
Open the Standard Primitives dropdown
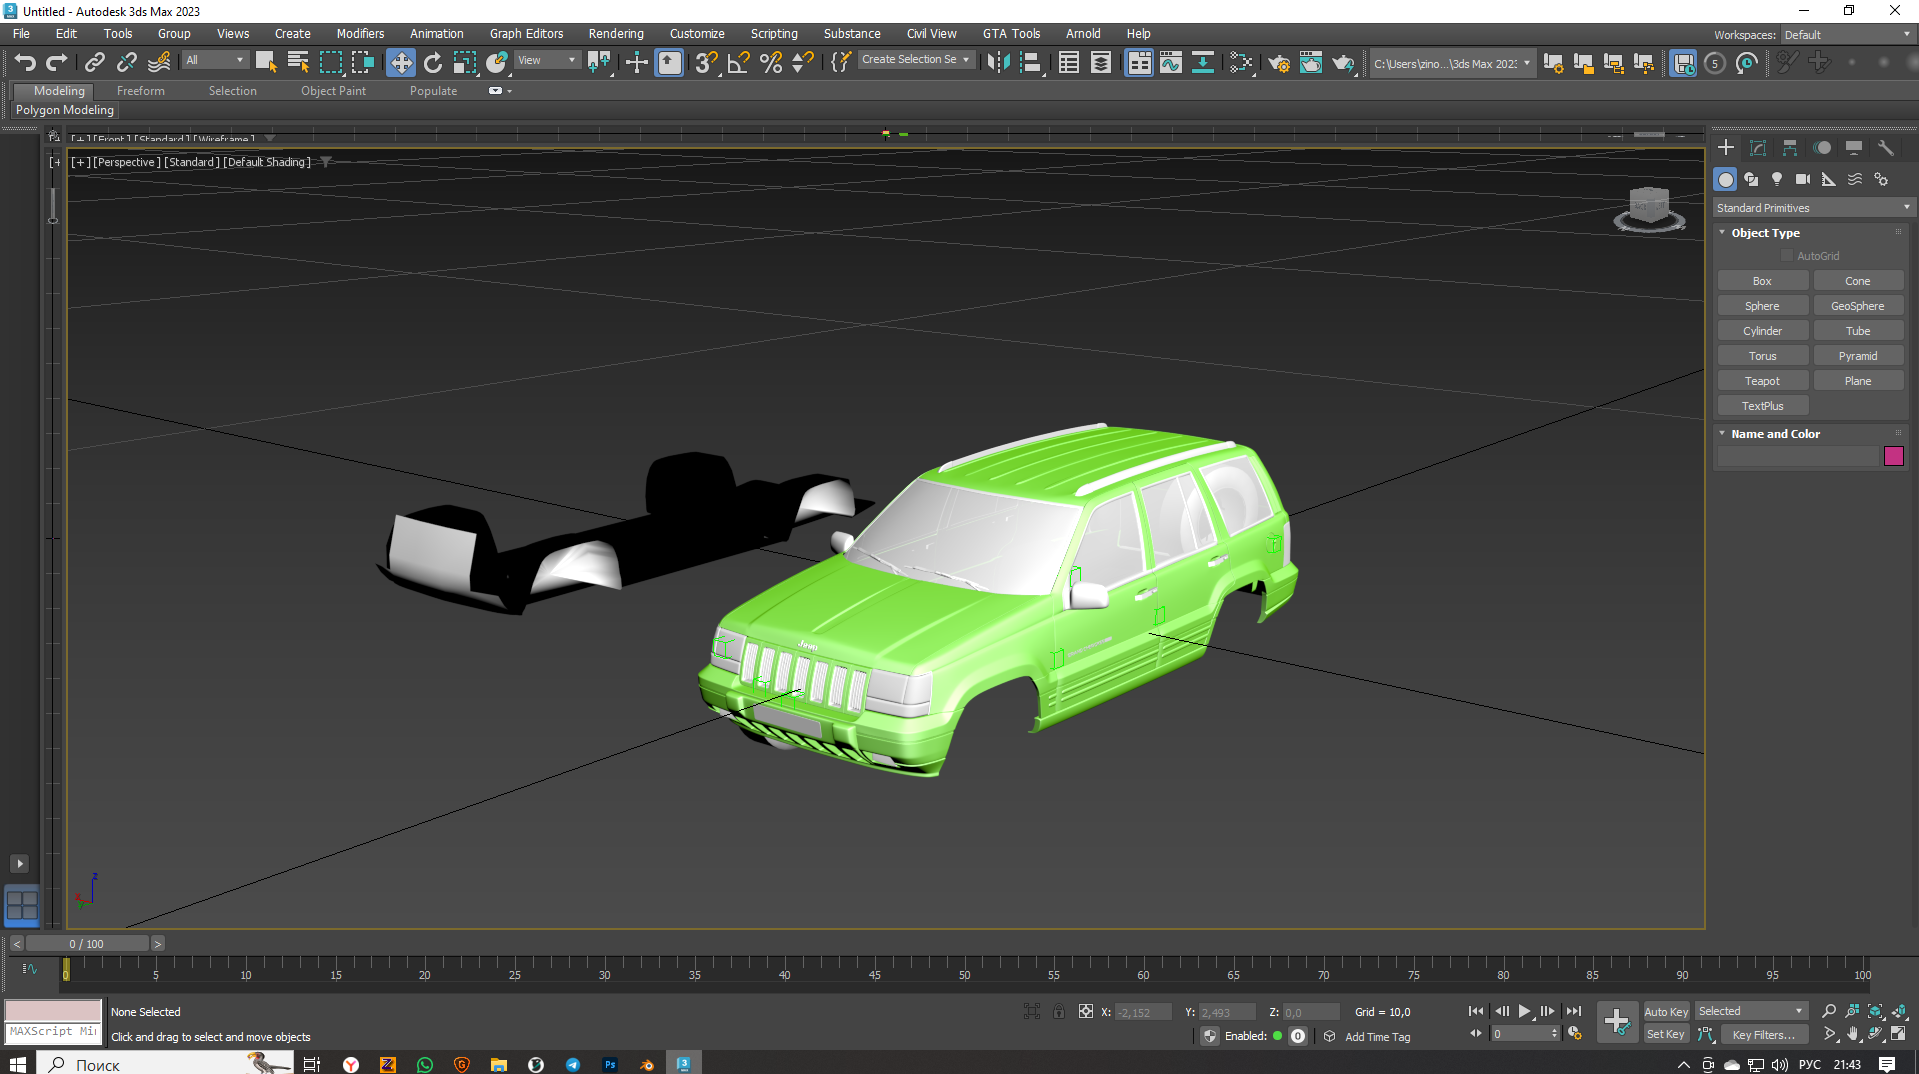[x=1812, y=208]
